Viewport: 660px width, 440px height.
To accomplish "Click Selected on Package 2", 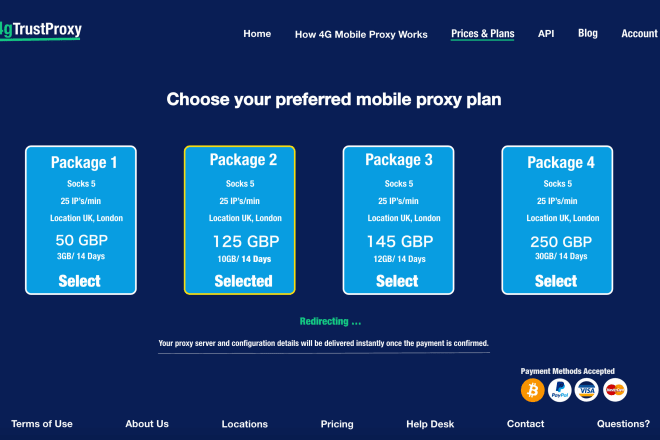I will 243,281.
